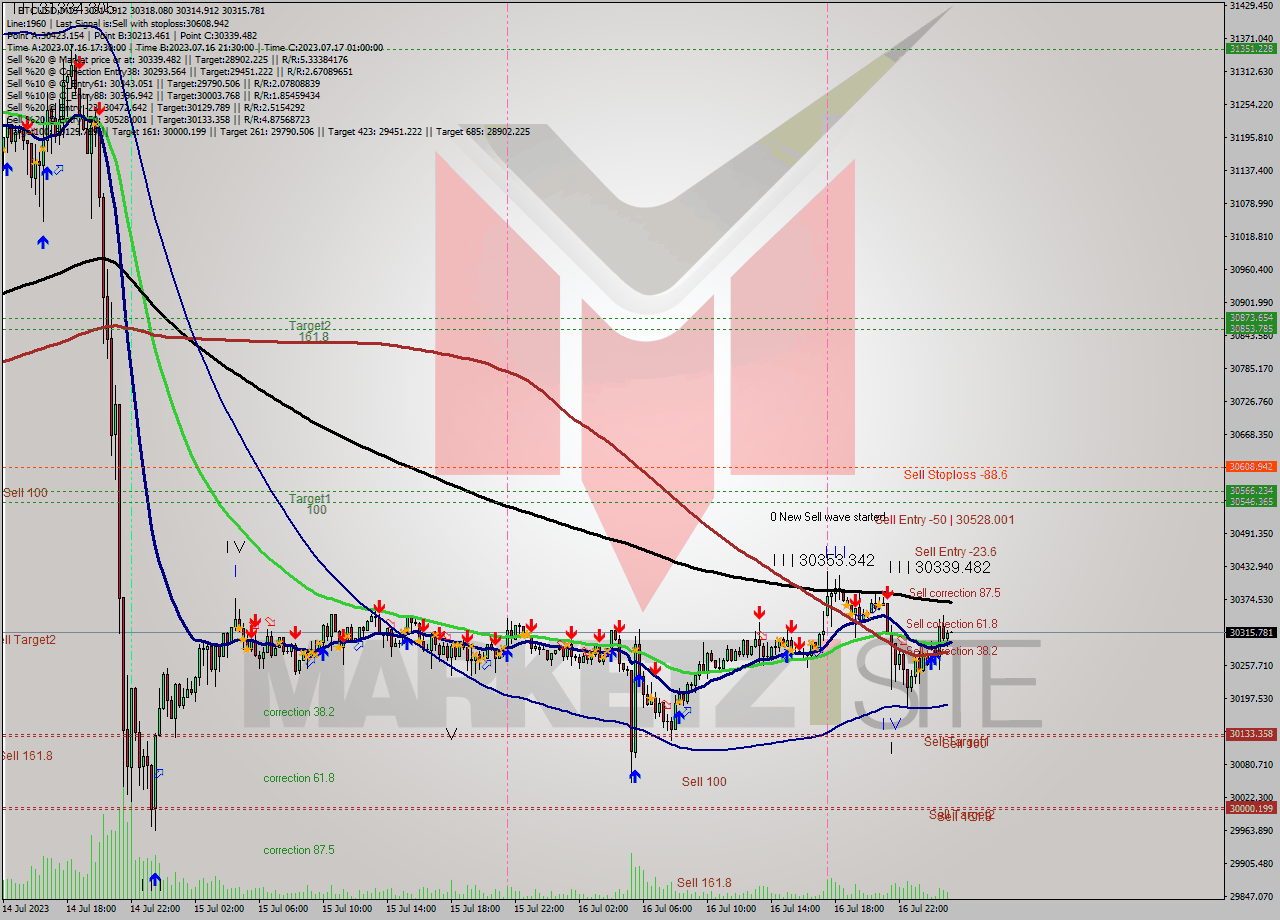Select the 'Sell Entry -50 | 30528.001' label
Viewport: 1280px width, 920px height.
coord(945,520)
